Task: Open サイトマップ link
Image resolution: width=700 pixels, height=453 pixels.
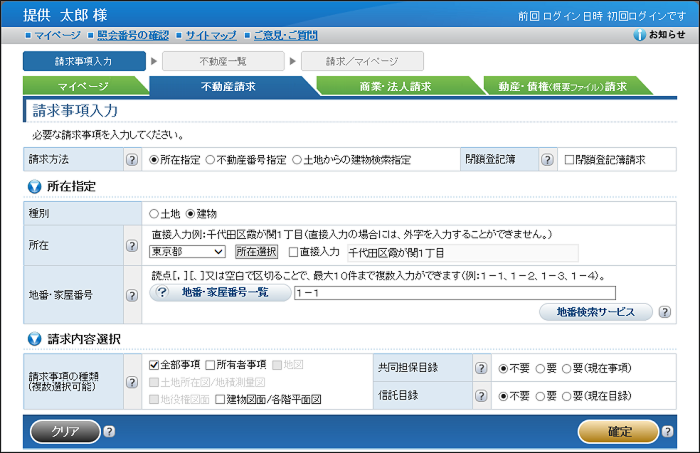Action: (x=211, y=35)
